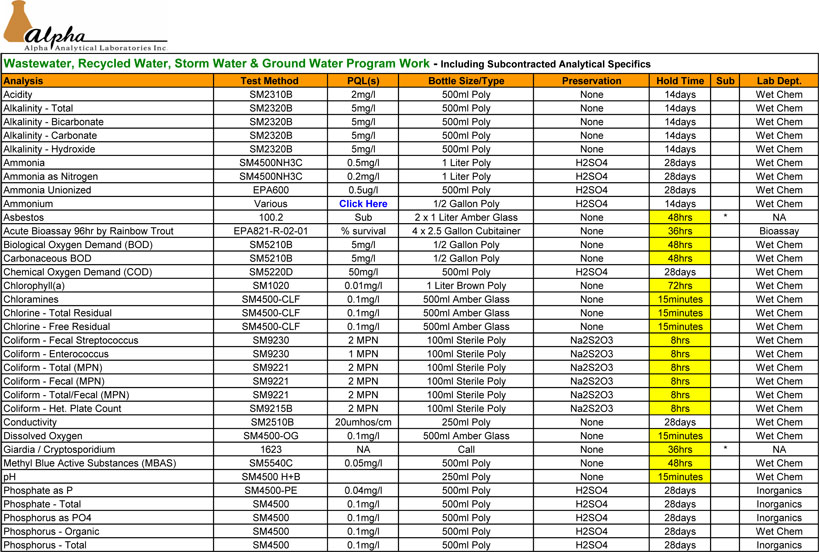Select the 'Lab Dept.' column header
The width and height of the screenshot is (820, 553).
(779, 81)
